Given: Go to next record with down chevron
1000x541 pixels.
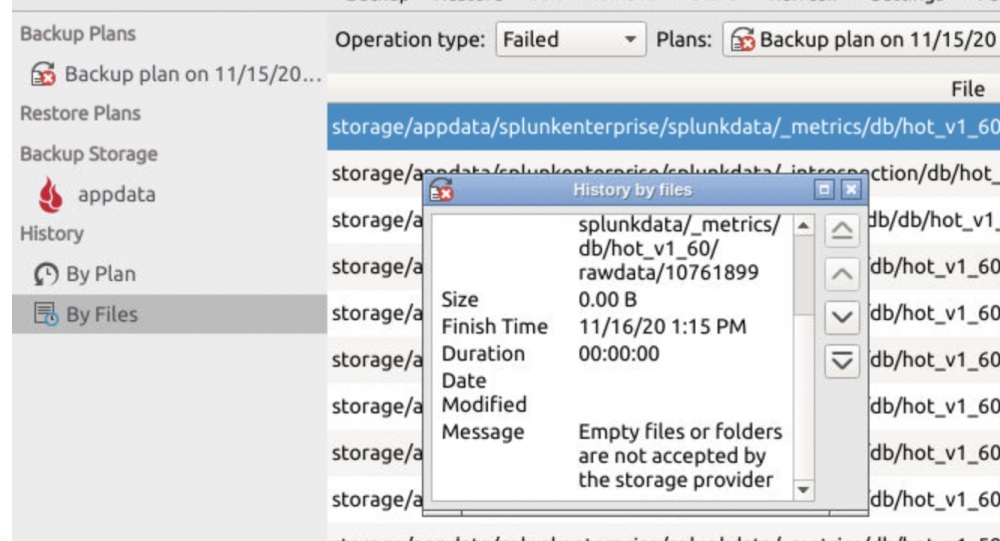Looking at the screenshot, I should [842, 317].
